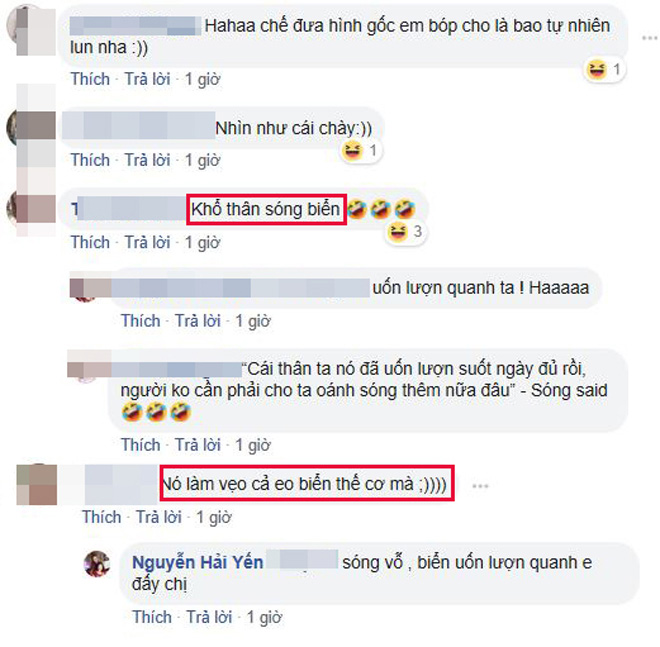Open options dots beside 'Nó làm vẹo cả eo biển'
Screen dimensions: 660x647
click(x=480, y=486)
